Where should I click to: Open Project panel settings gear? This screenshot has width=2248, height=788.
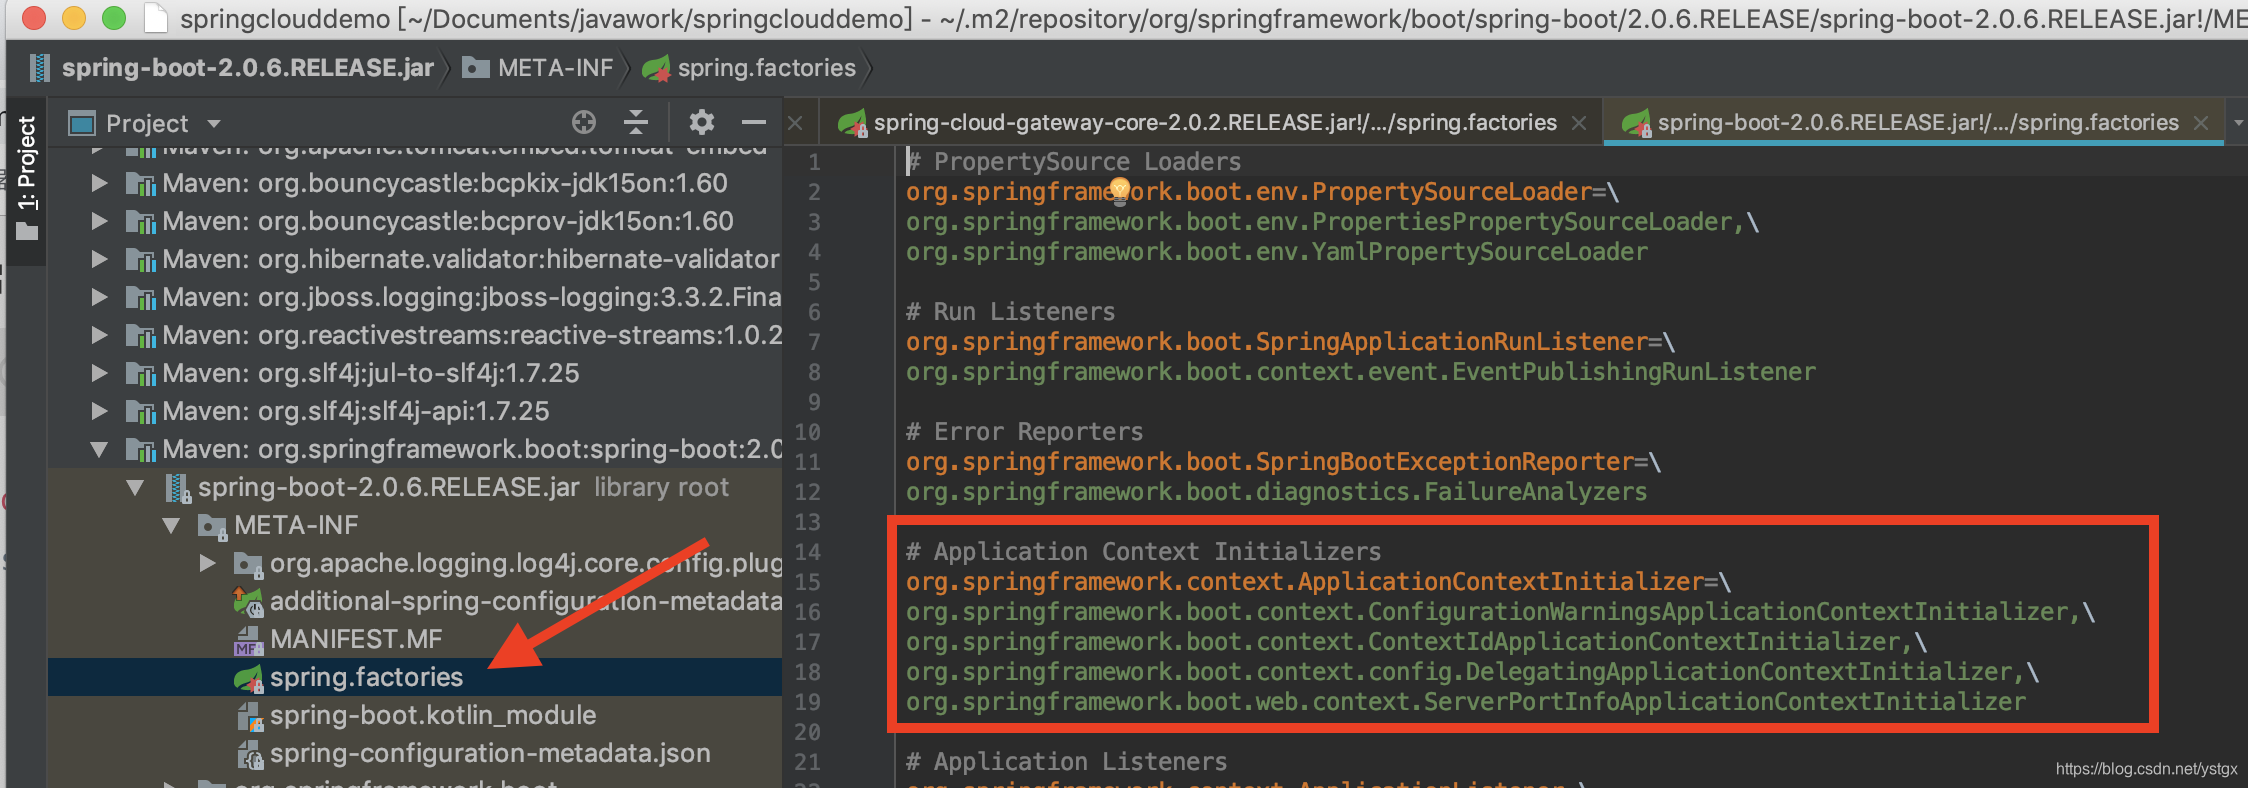tap(702, 123)
